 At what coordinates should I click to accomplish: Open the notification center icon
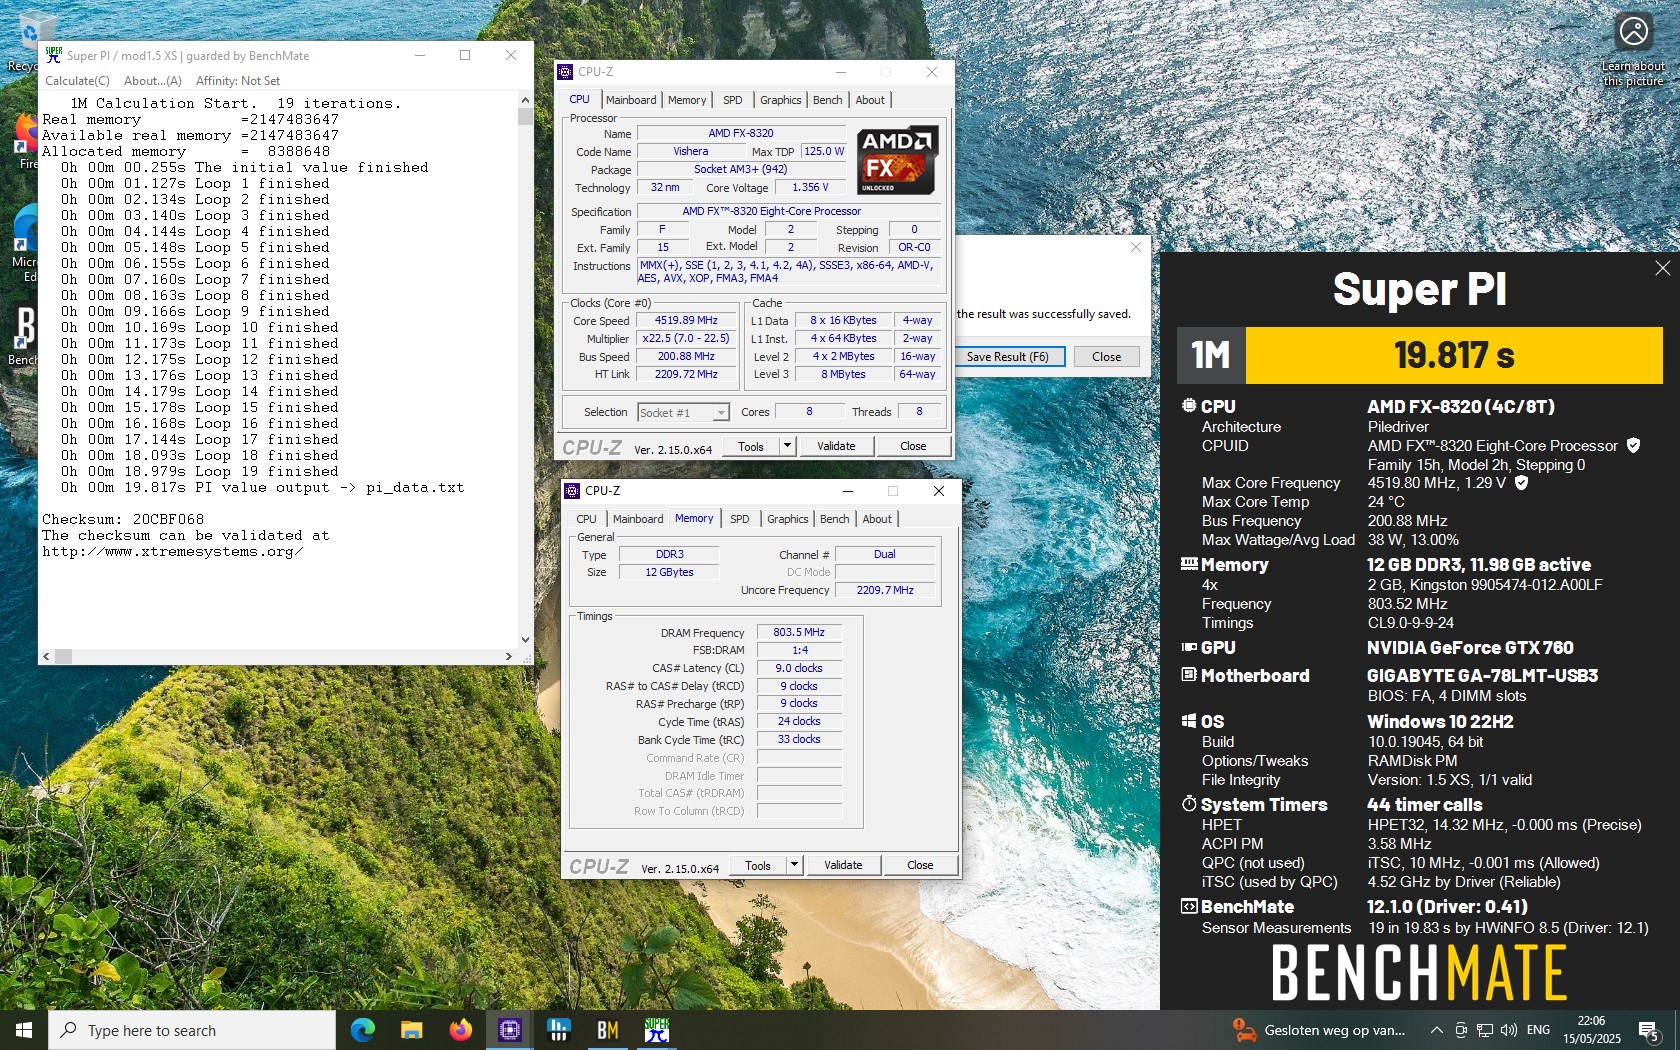click(x=1648, y=1029)
